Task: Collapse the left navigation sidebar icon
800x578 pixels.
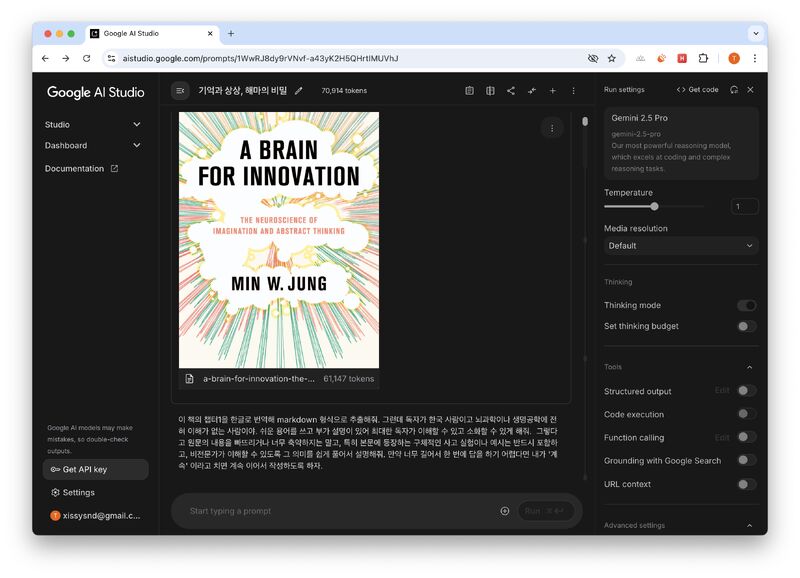Action: (180, 91)
